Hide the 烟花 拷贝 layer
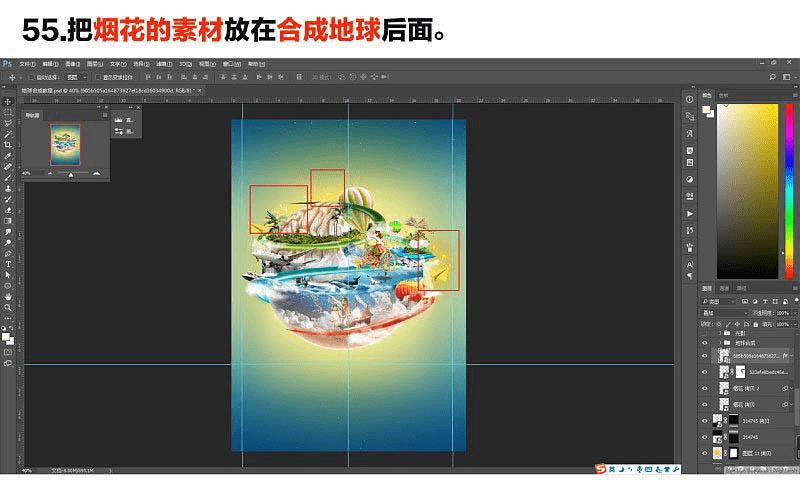 click(705, 405)
